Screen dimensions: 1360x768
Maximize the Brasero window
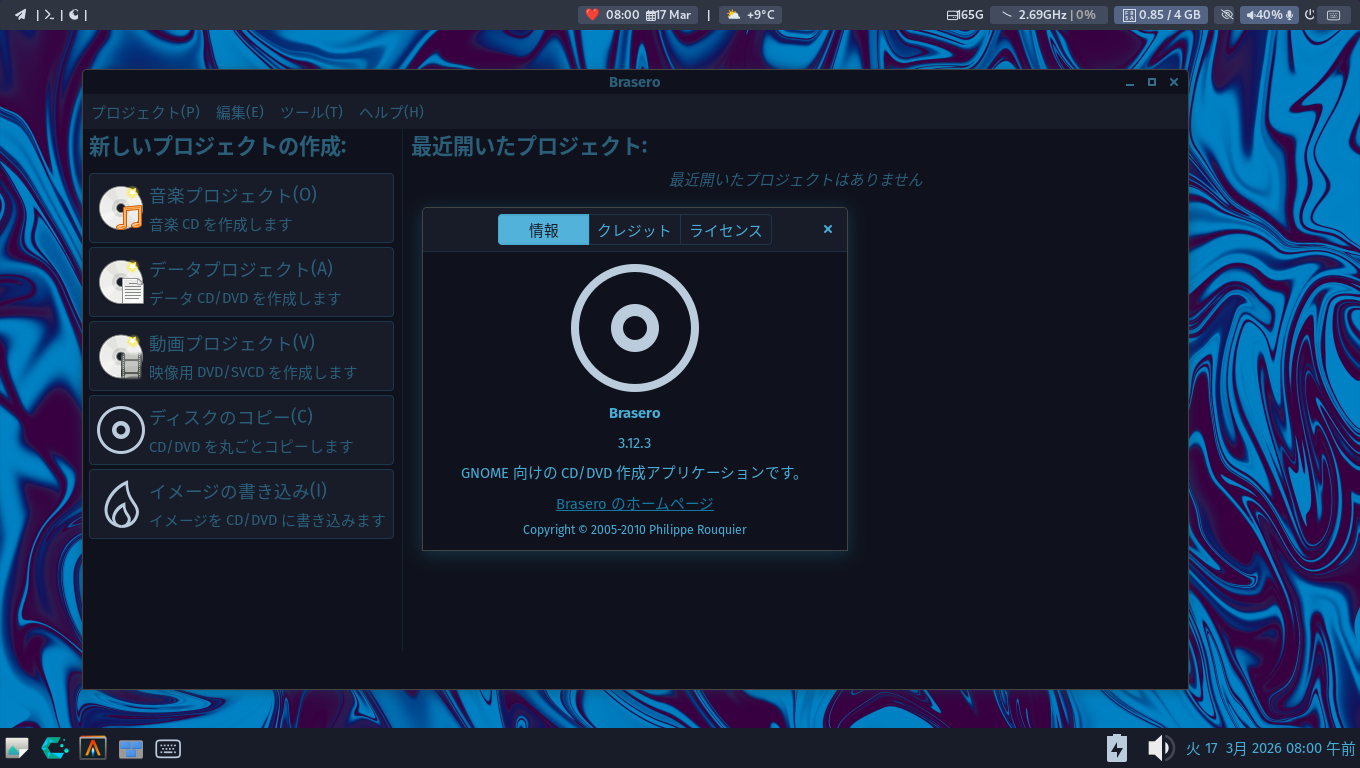(x=1152, y=82)
